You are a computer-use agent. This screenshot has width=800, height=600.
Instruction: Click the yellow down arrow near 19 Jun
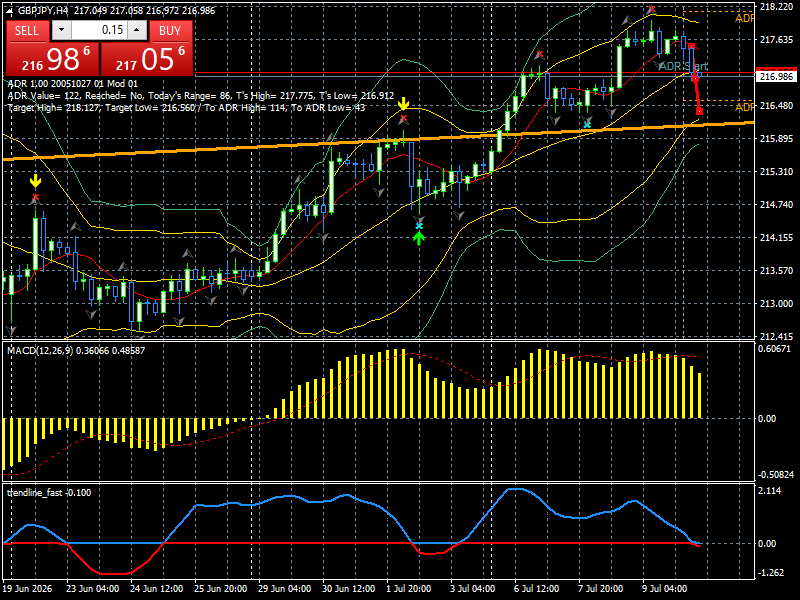(x=35, y=181)
